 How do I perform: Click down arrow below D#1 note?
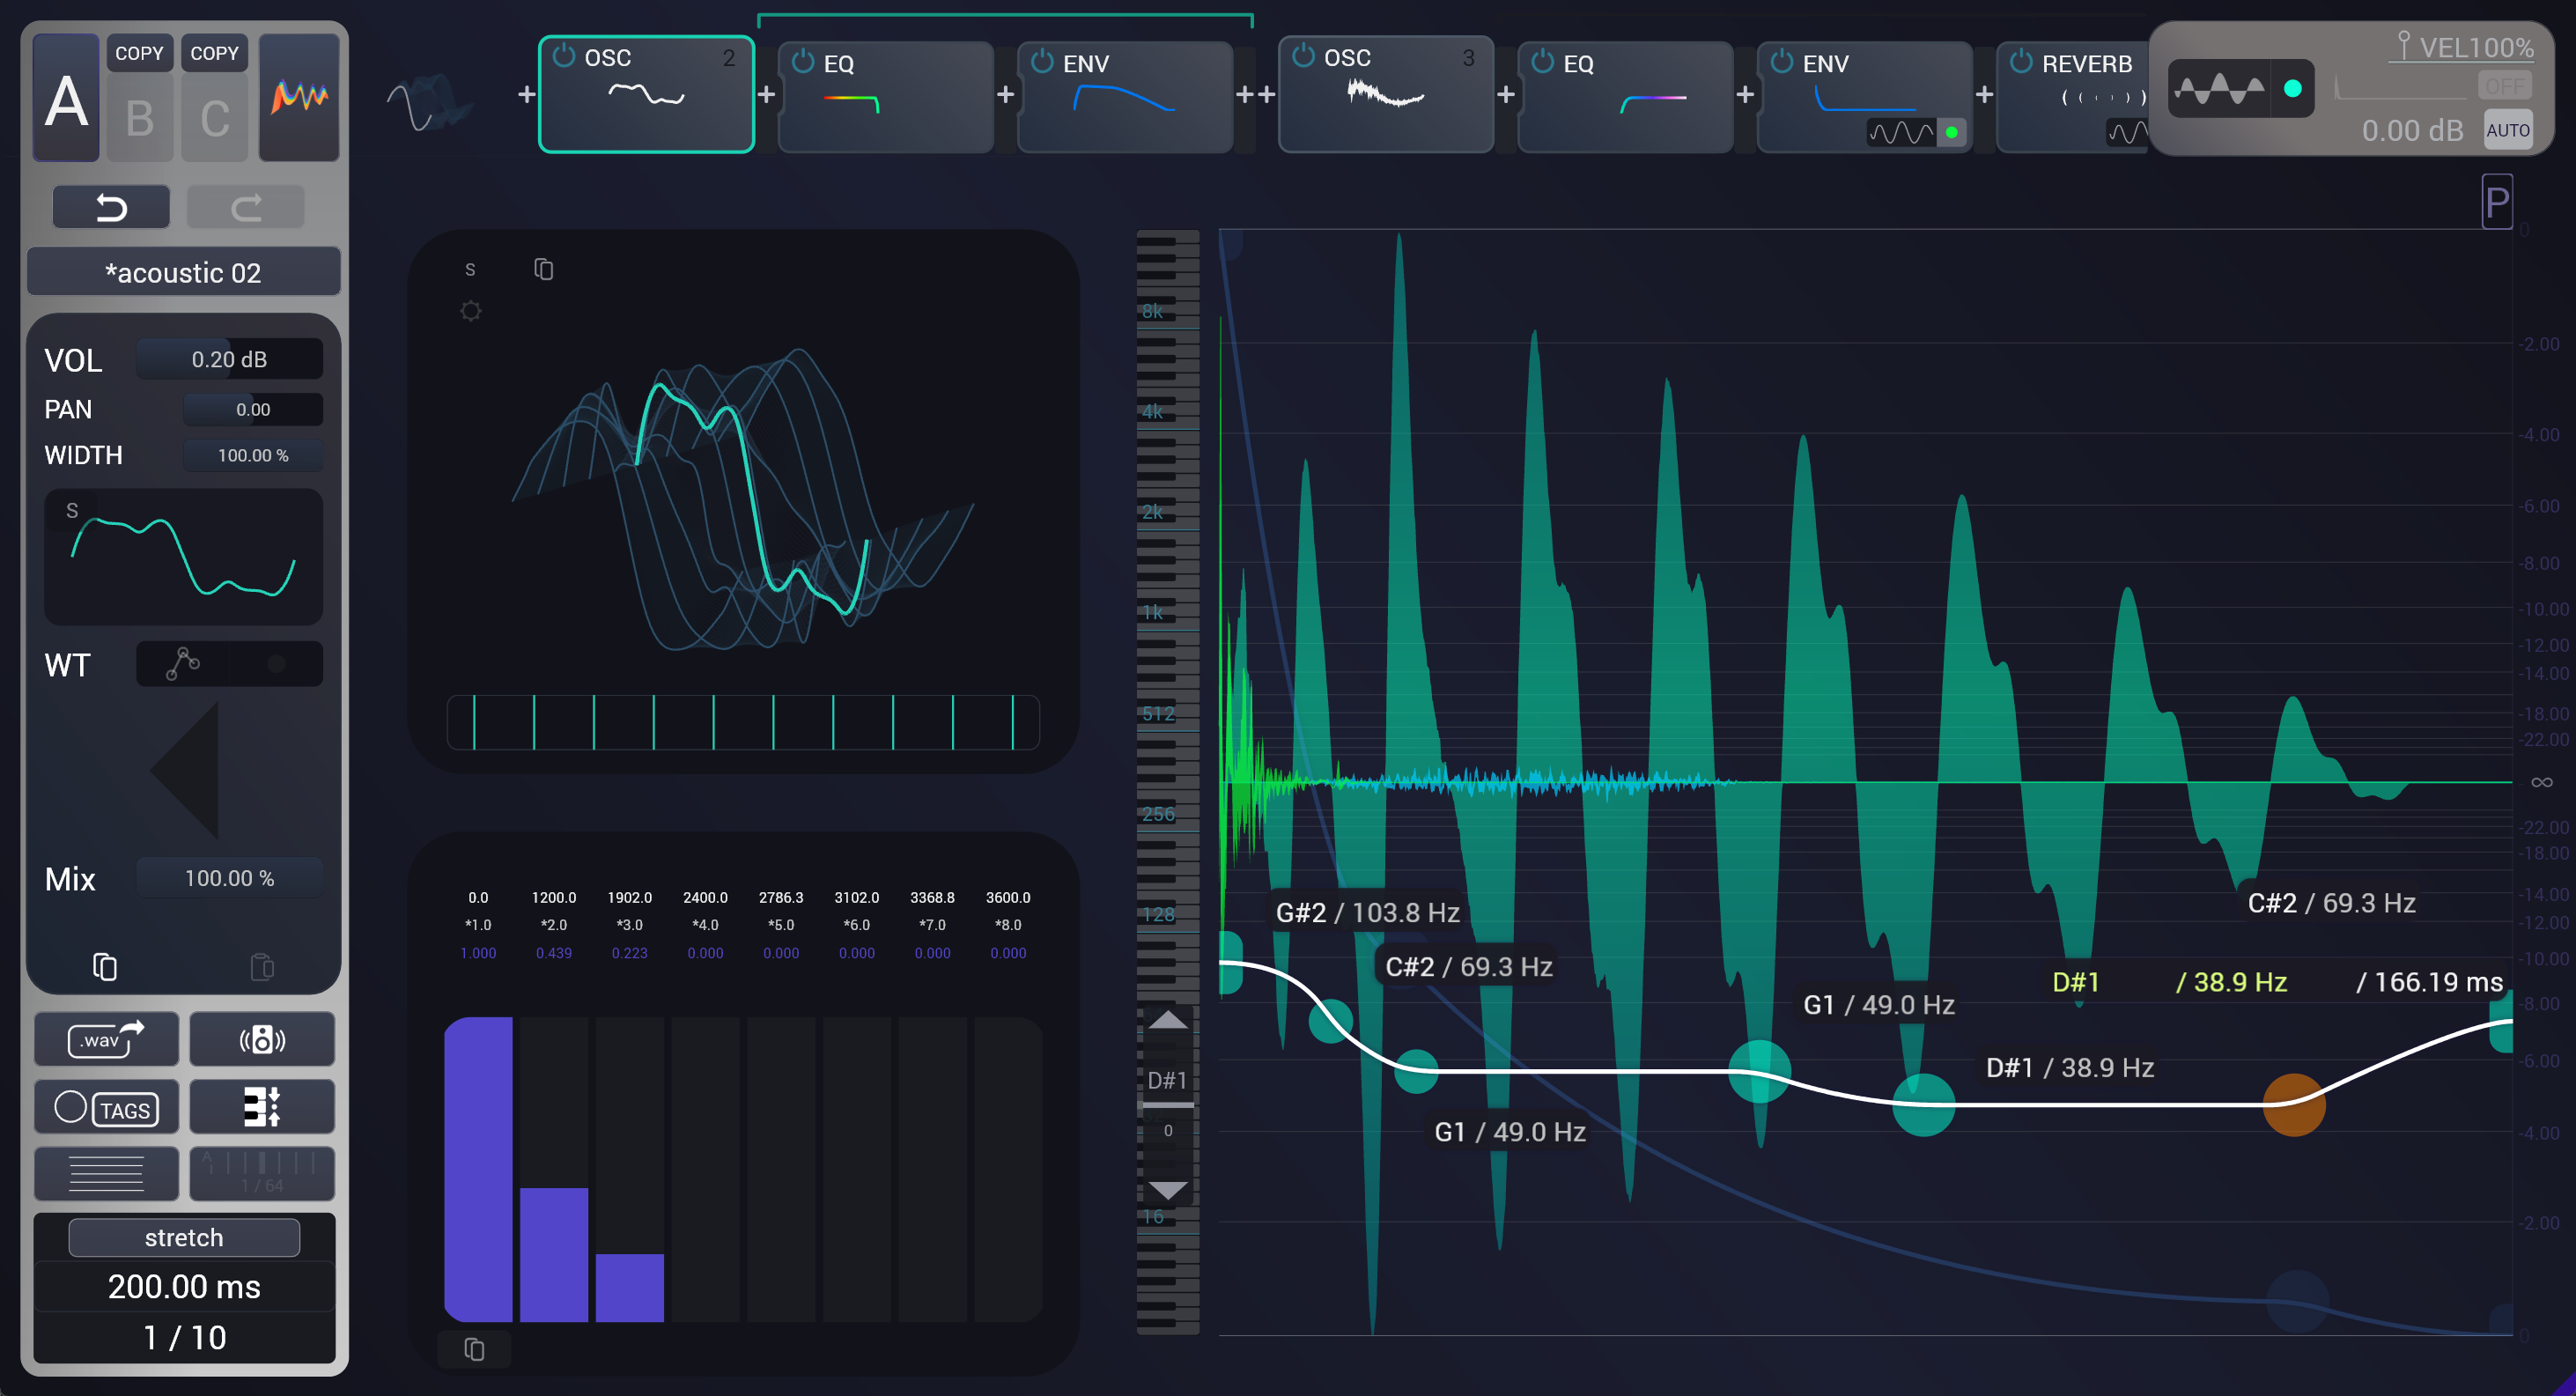(1167, 1190)
